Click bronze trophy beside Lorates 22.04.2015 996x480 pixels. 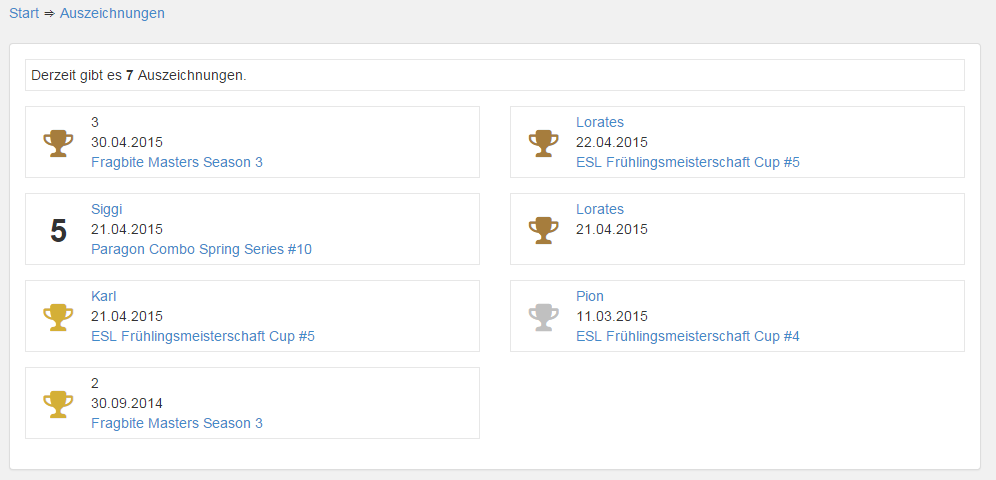pyautogui.click(x=543, y=143)
